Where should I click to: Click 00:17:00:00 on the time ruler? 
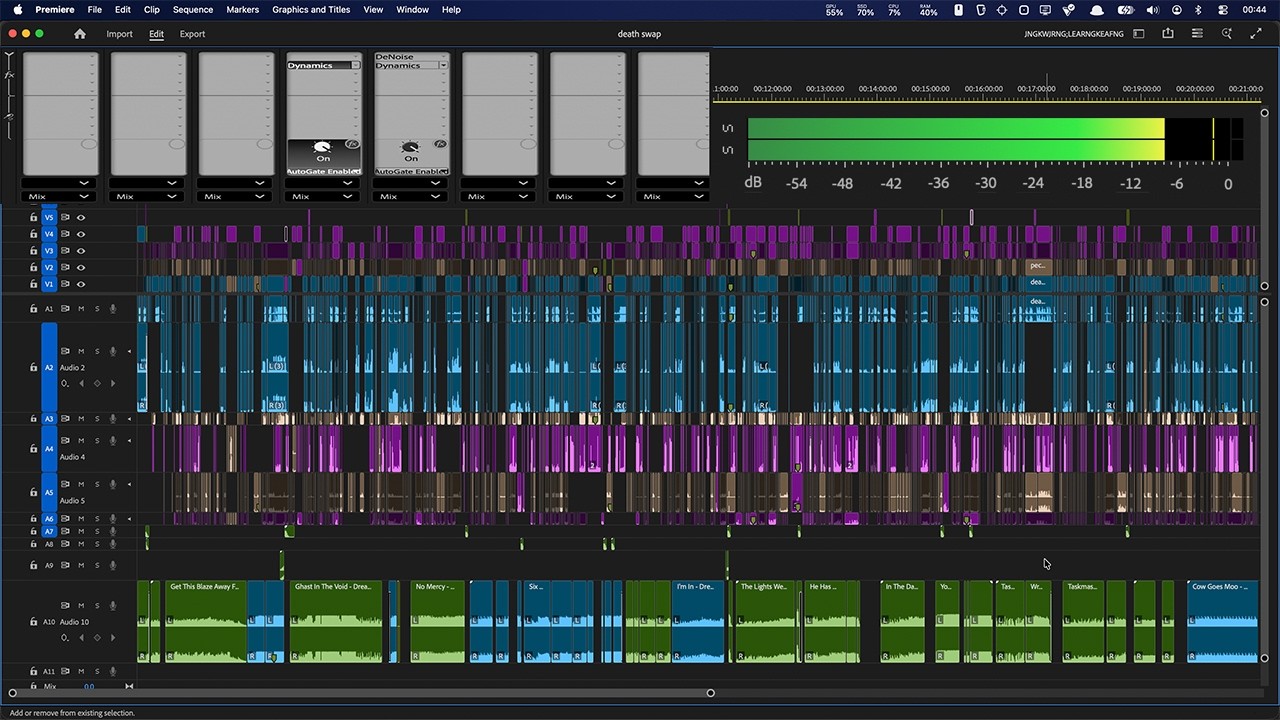click(1036, 88)
